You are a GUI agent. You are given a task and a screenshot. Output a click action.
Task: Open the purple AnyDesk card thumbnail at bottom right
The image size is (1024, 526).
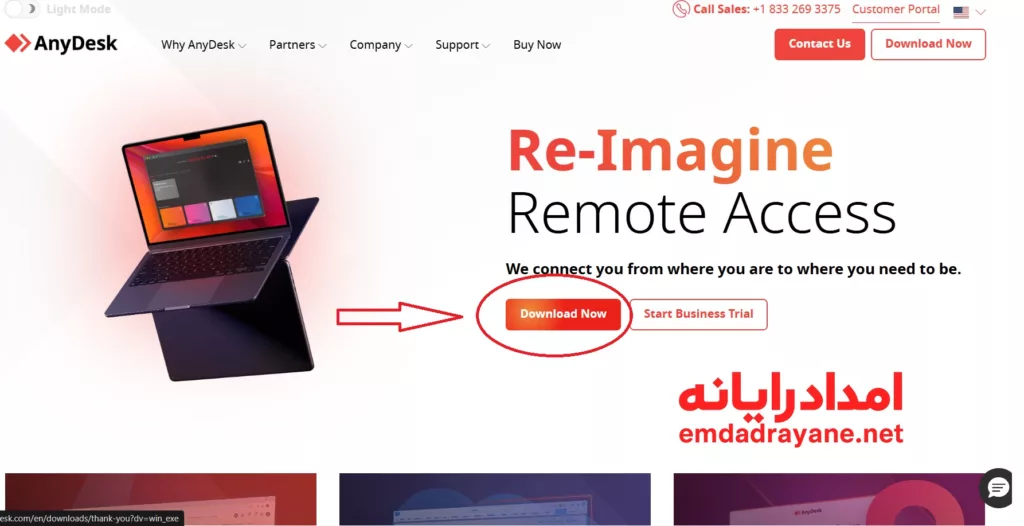(829, 499)
